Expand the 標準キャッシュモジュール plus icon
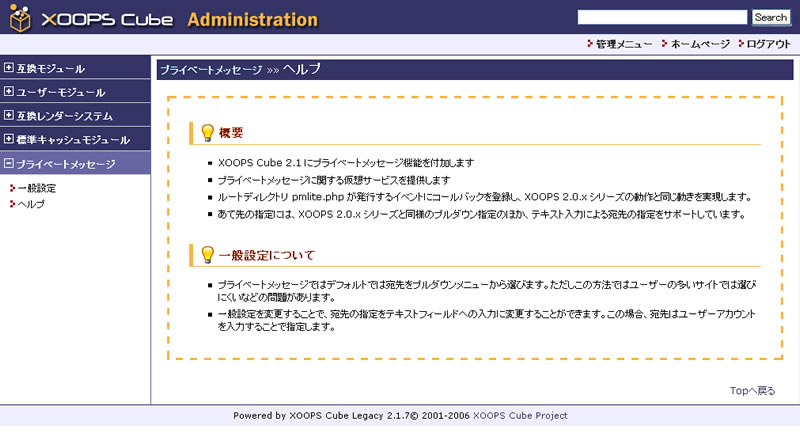The image size is (800, 437). click(8, 139)
